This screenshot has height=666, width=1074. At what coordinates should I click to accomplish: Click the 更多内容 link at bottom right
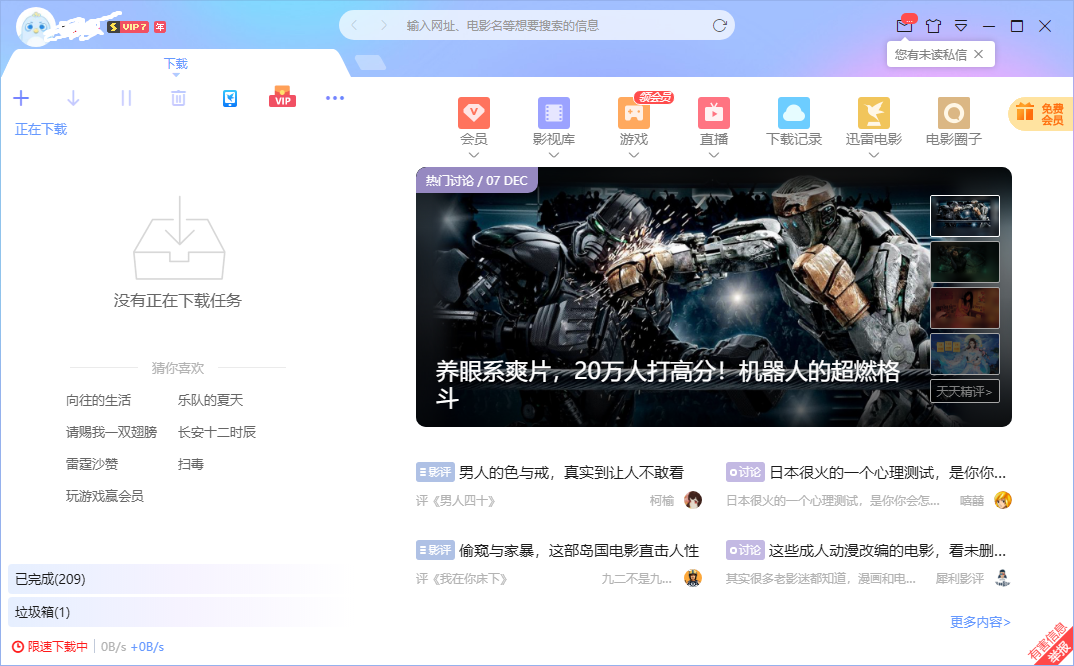[980, 621]
